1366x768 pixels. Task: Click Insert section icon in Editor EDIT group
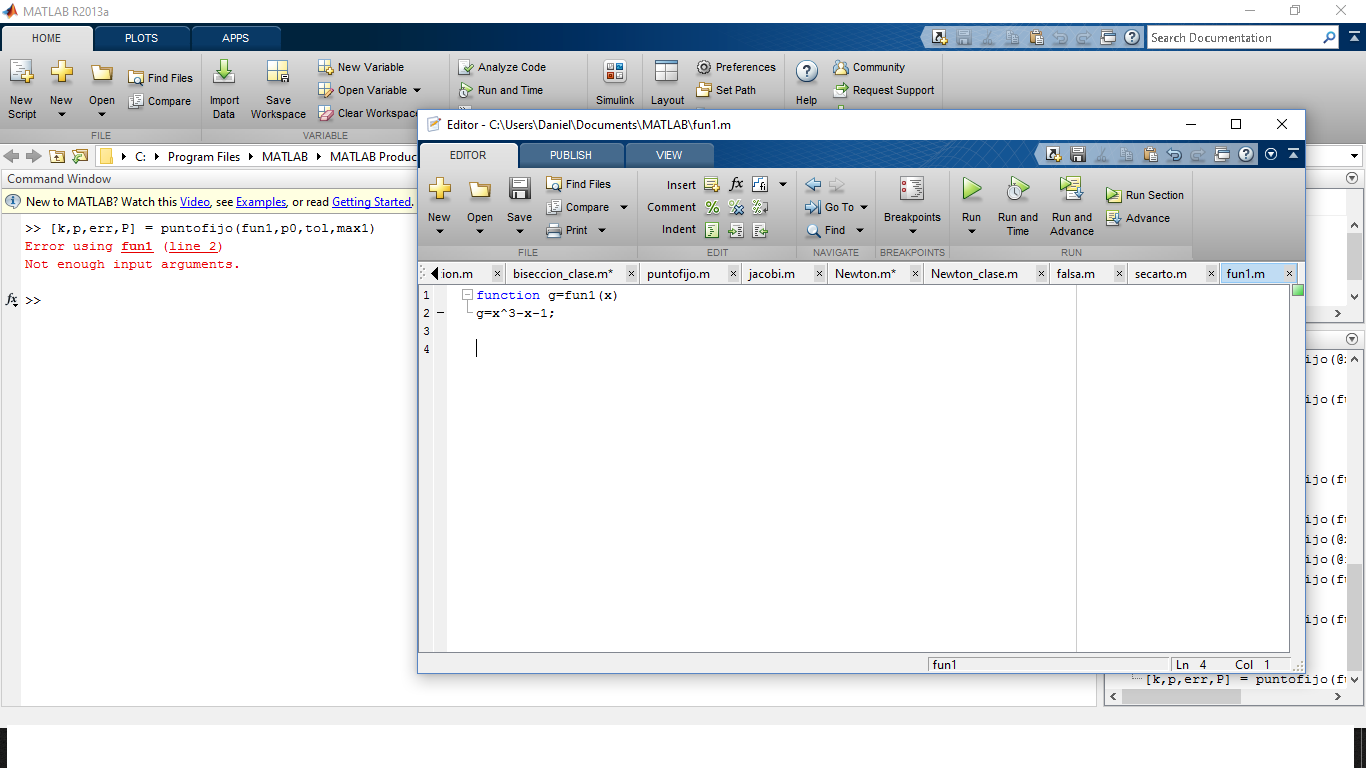click(712, 184)
